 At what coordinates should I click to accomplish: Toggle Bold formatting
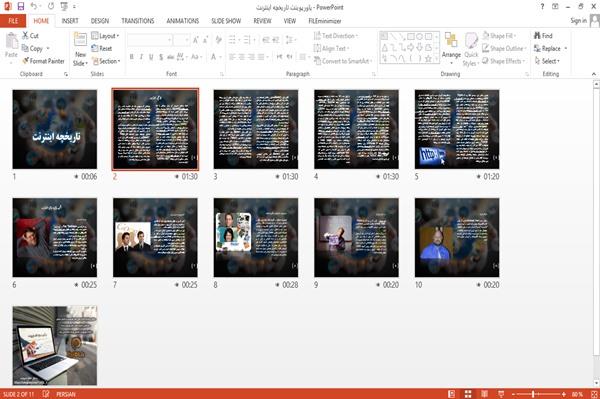pos(132,57)
